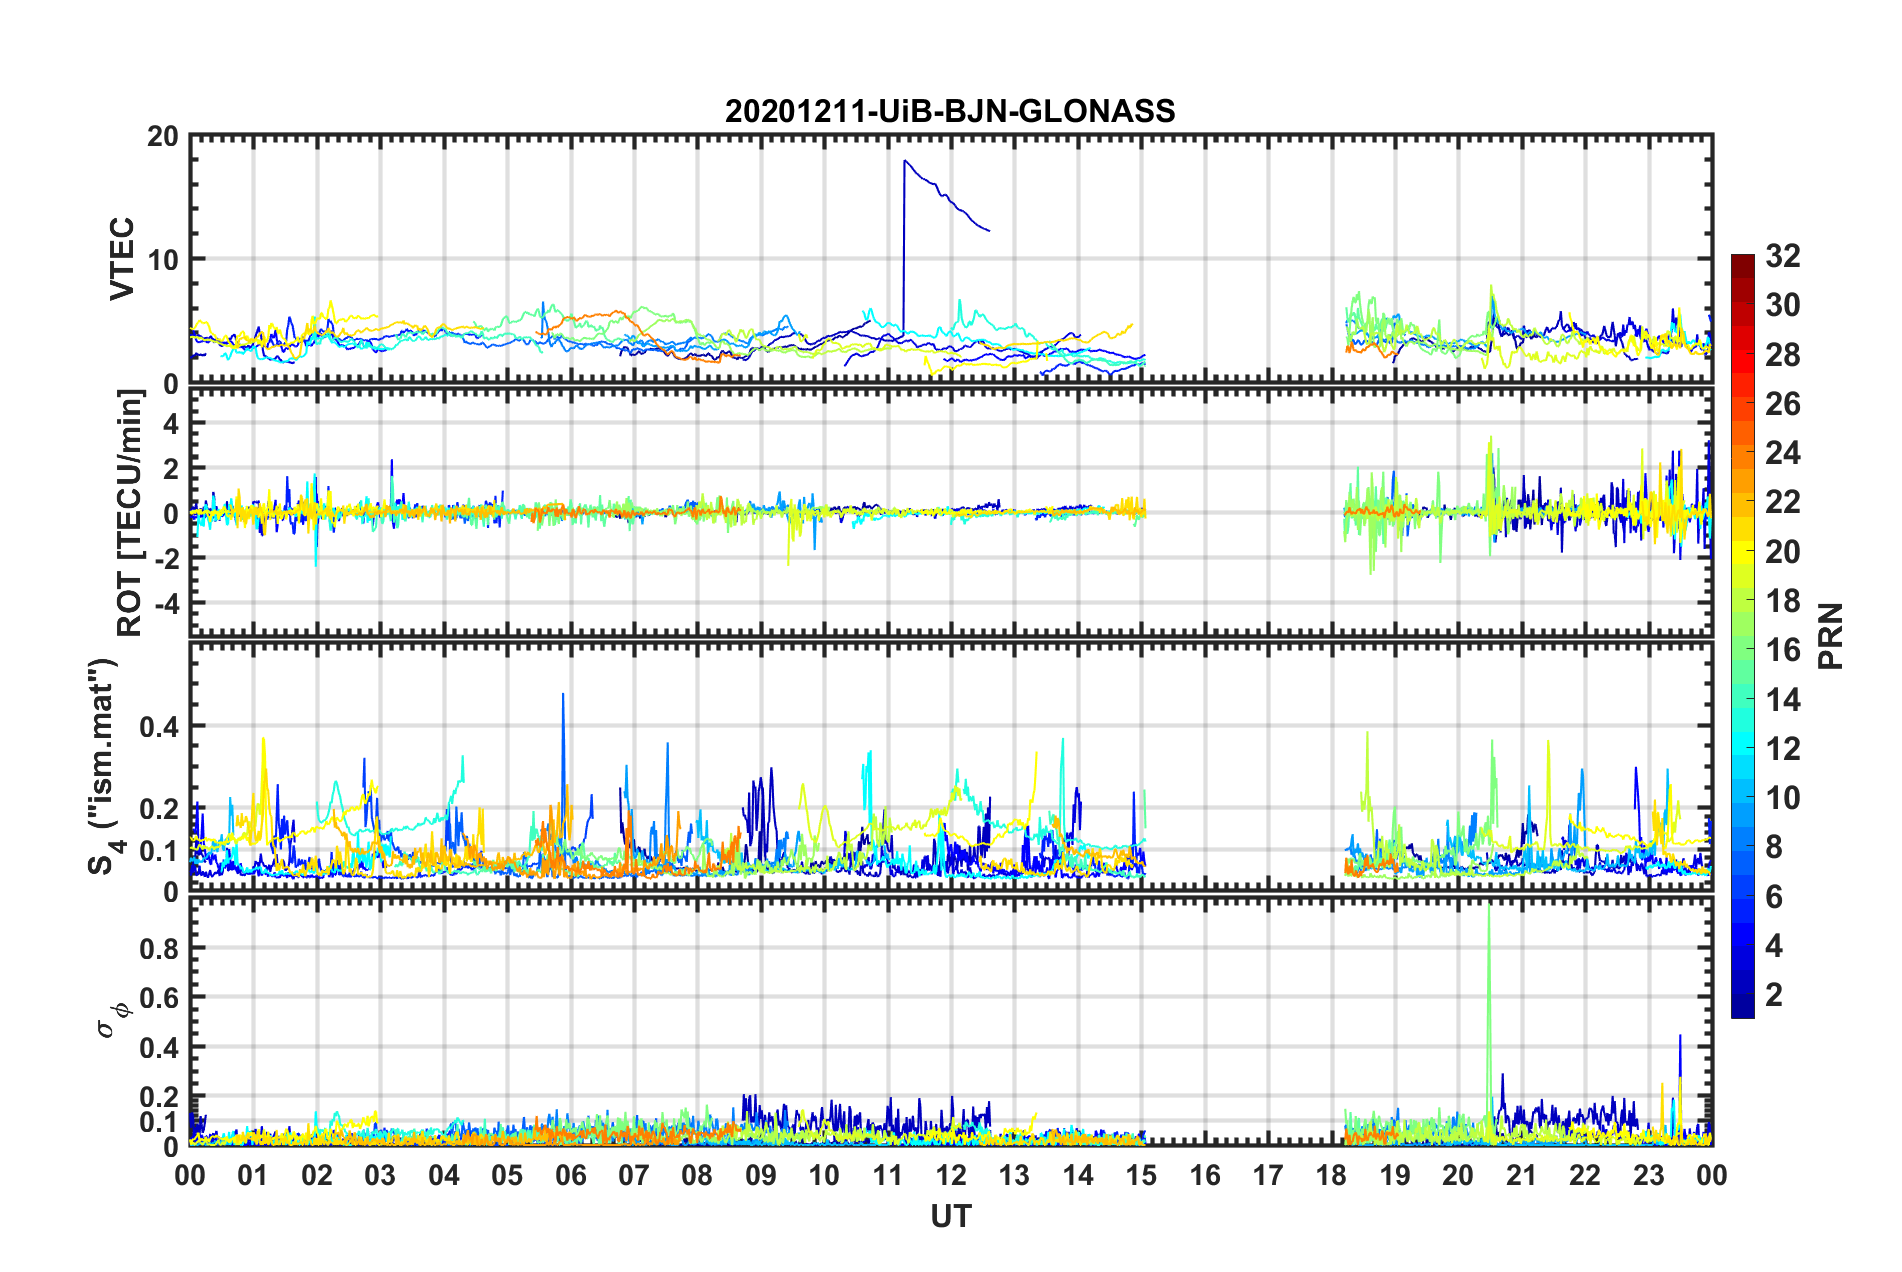Click colorbar tick label 10

coord(1783,798)
